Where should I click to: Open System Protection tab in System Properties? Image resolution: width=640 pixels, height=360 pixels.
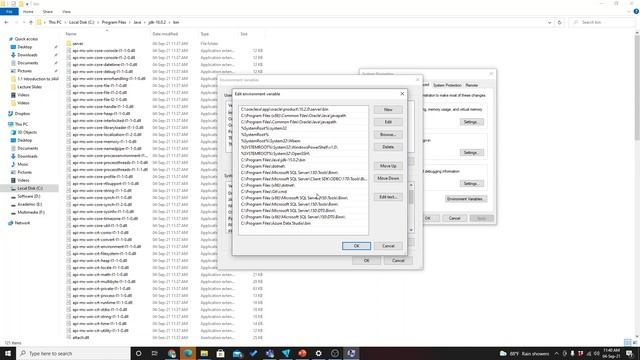[x=447, y=85]
